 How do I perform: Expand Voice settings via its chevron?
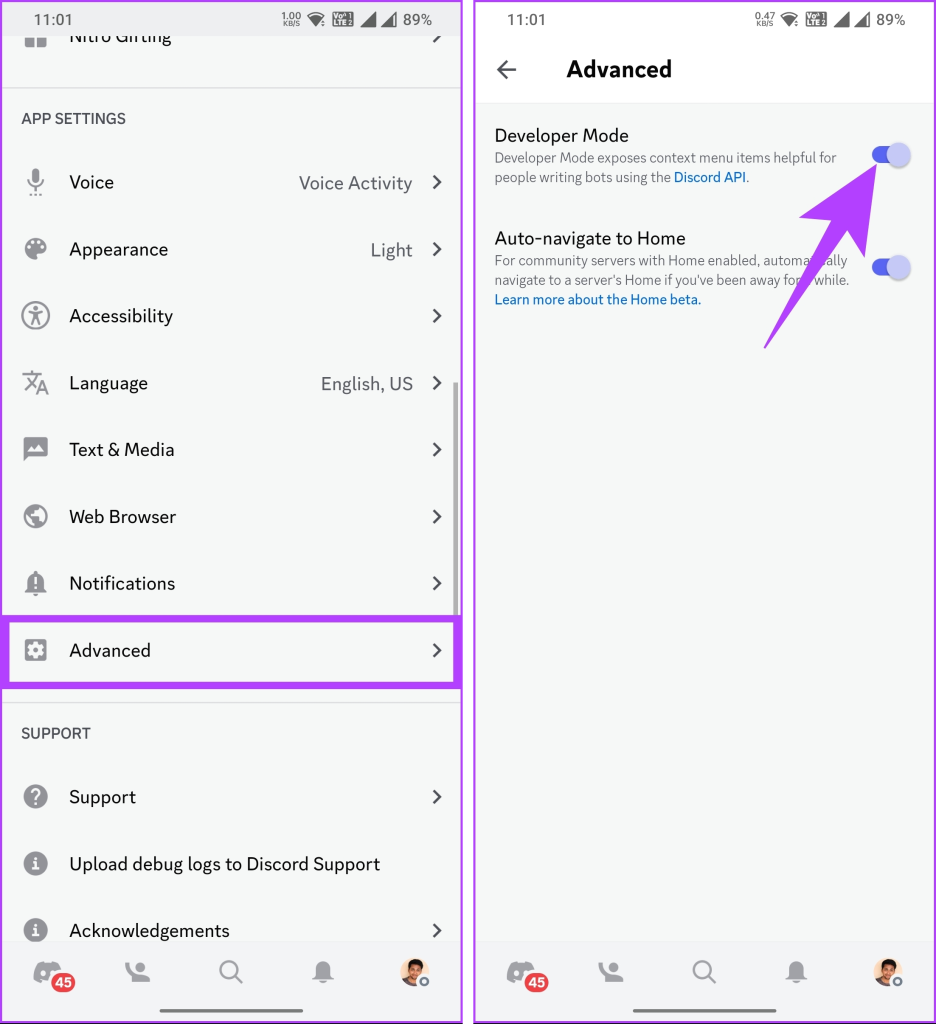(437, 182)
